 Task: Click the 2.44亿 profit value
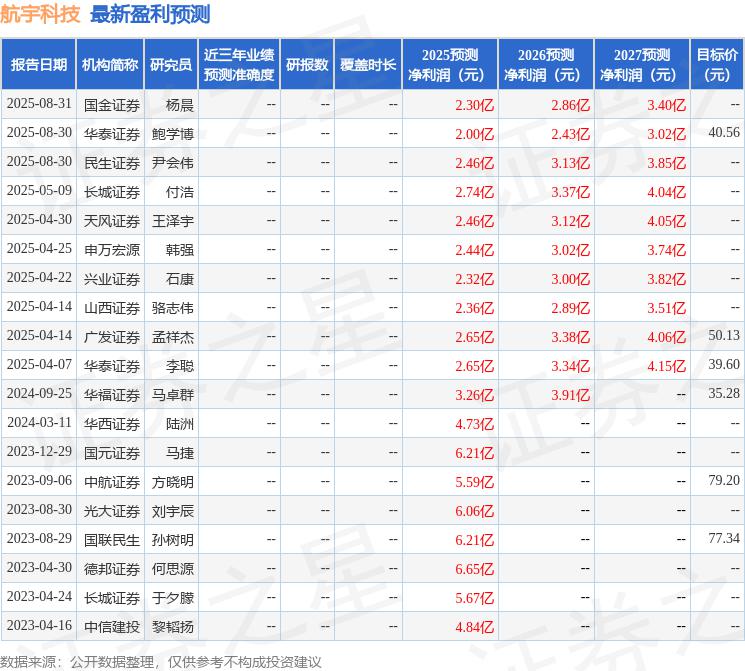[x=474, y=250]
